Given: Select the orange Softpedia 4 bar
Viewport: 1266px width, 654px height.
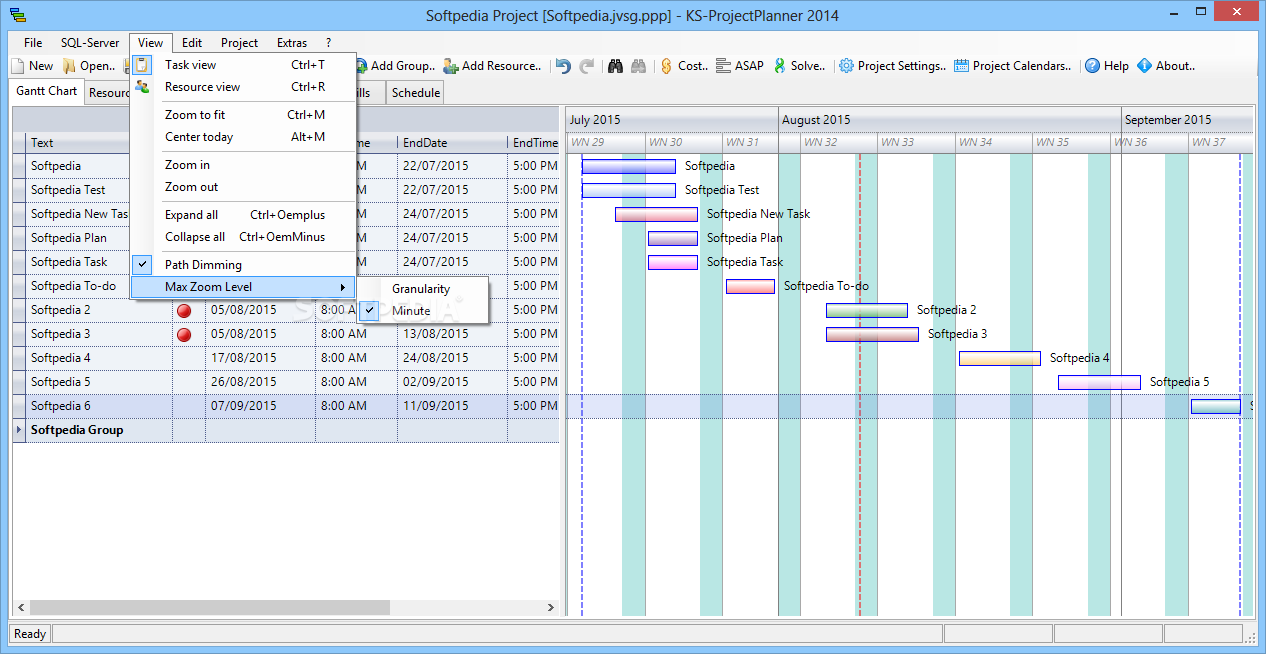Looking at the screenshot, I should 1000,358.
